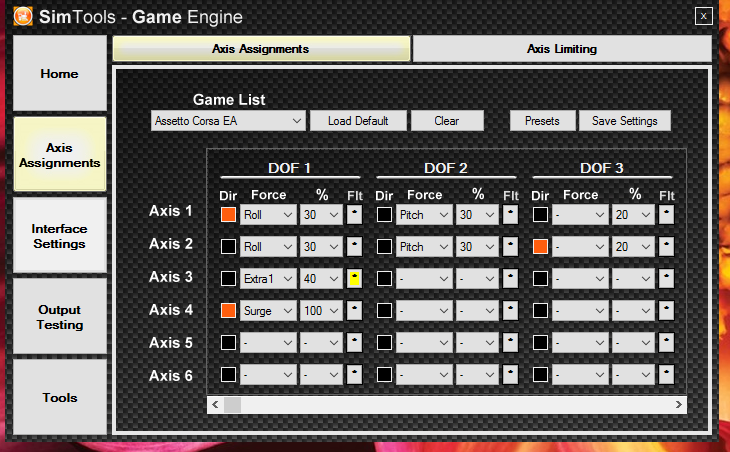This screenshot has width=730, height=452.
Task: Open Axis 4 Surge force dropdown
Action: click(x=268, y=310)
